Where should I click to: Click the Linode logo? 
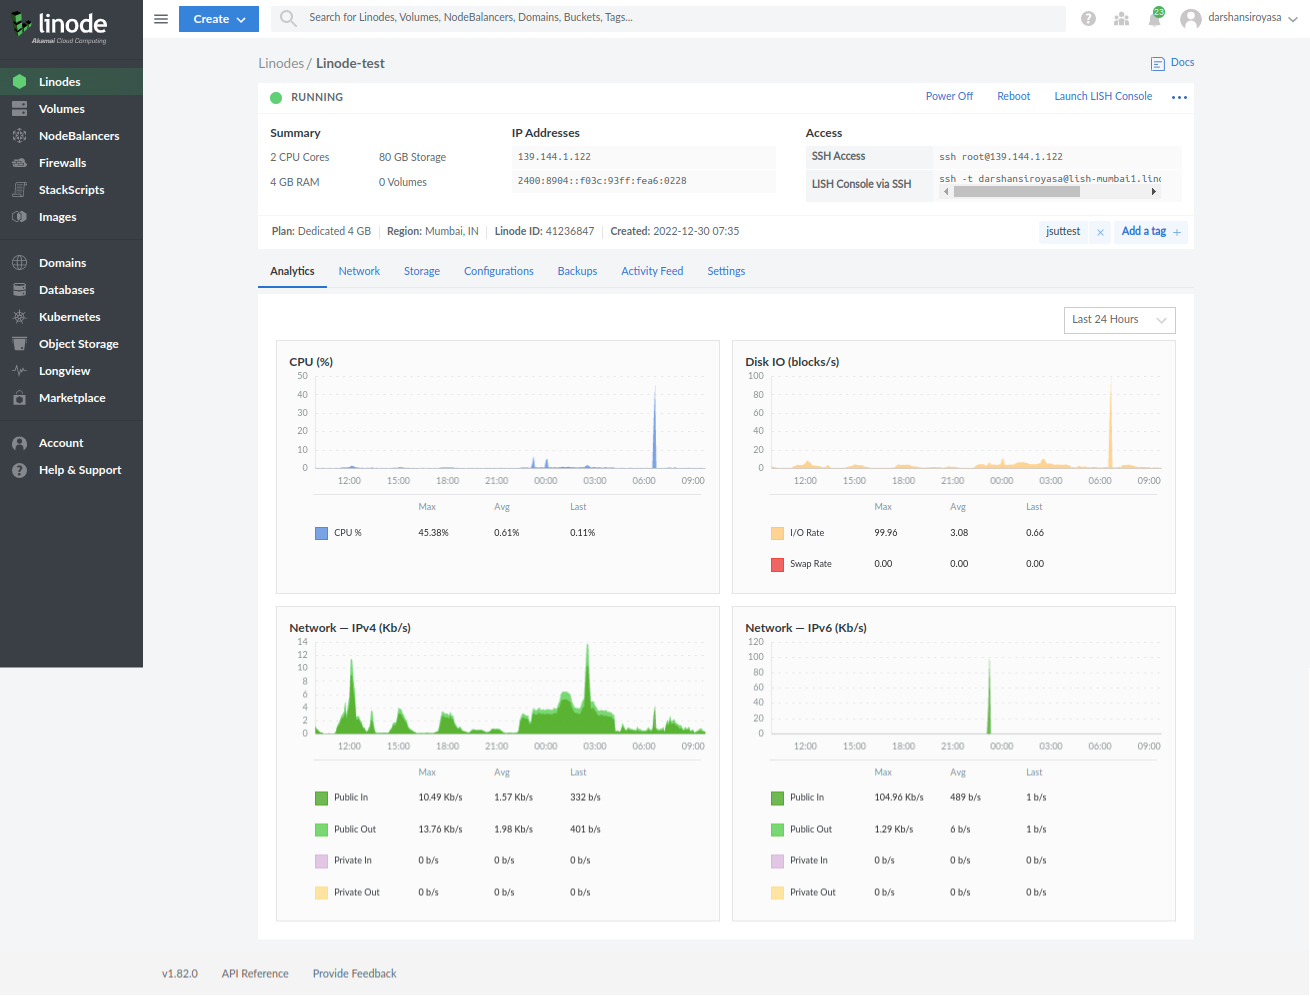[60, 26]
